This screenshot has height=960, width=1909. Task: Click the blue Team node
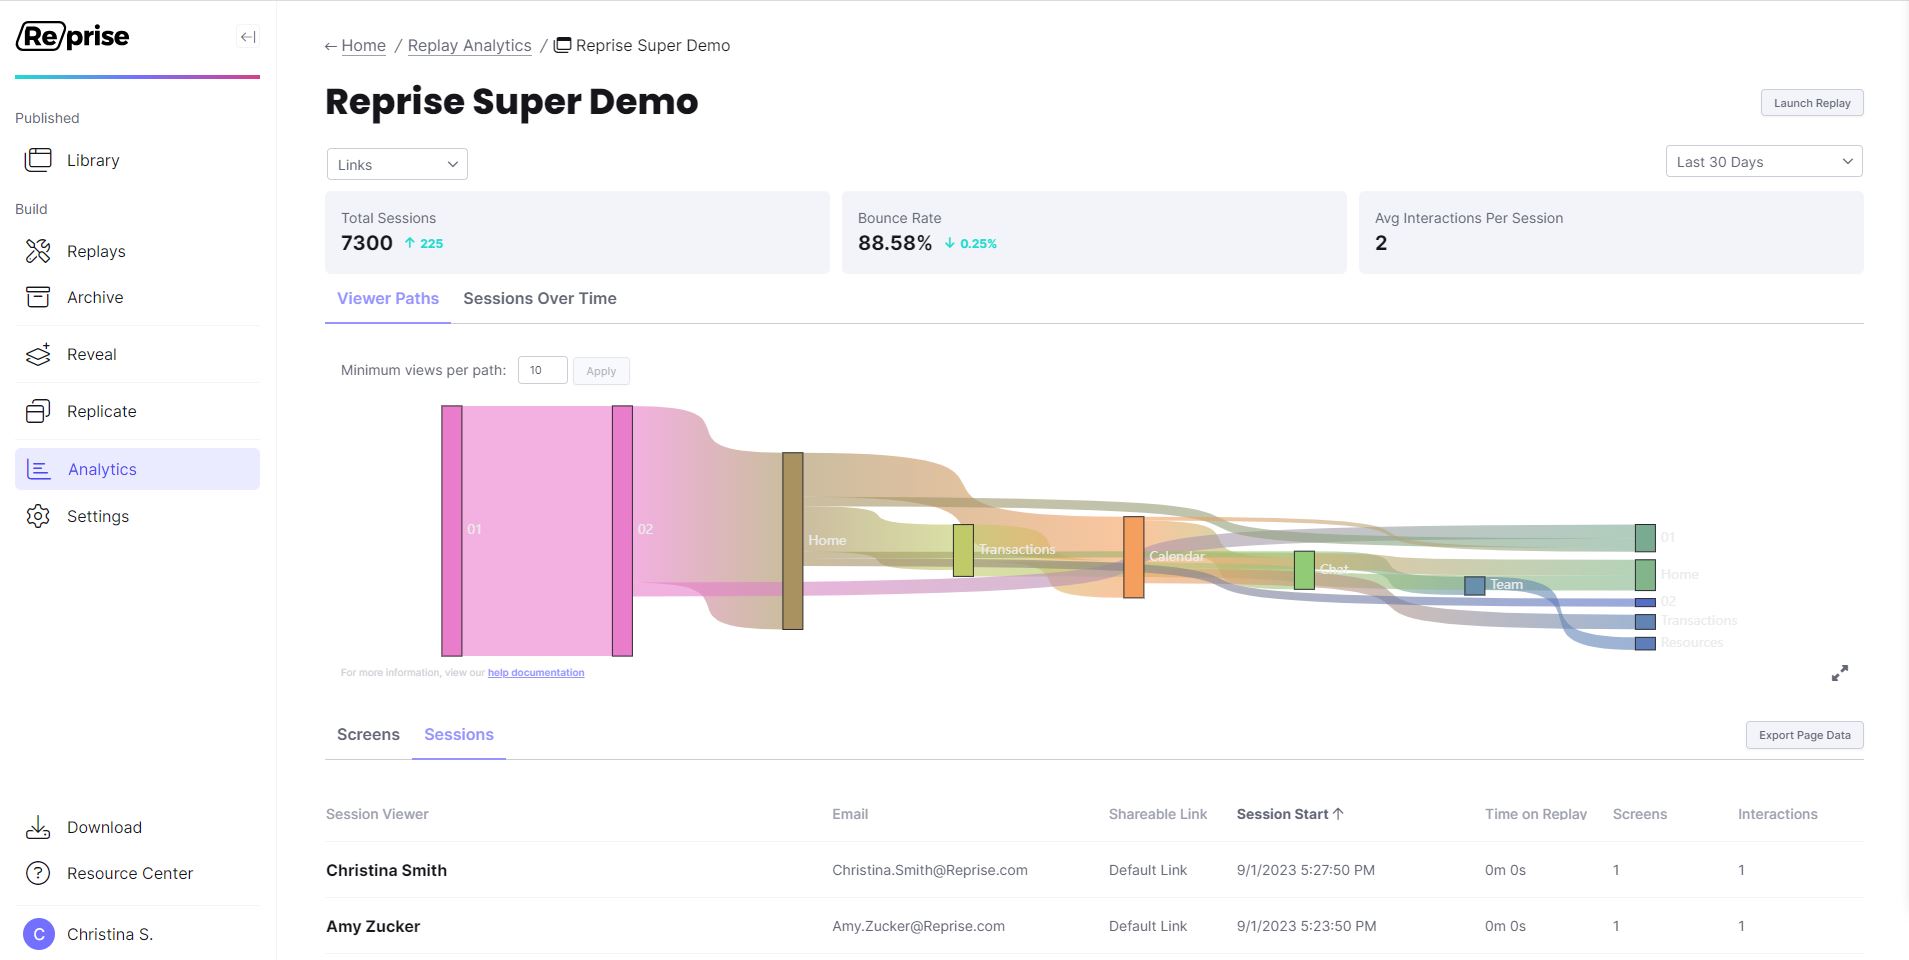point(1475,586)
